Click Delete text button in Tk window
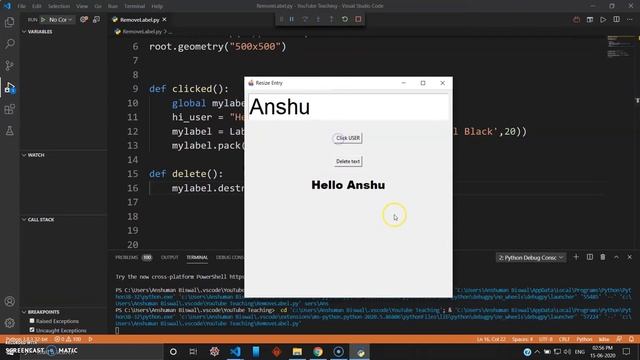The height and width of the screenshot is (360, 640). coord(348,161)
